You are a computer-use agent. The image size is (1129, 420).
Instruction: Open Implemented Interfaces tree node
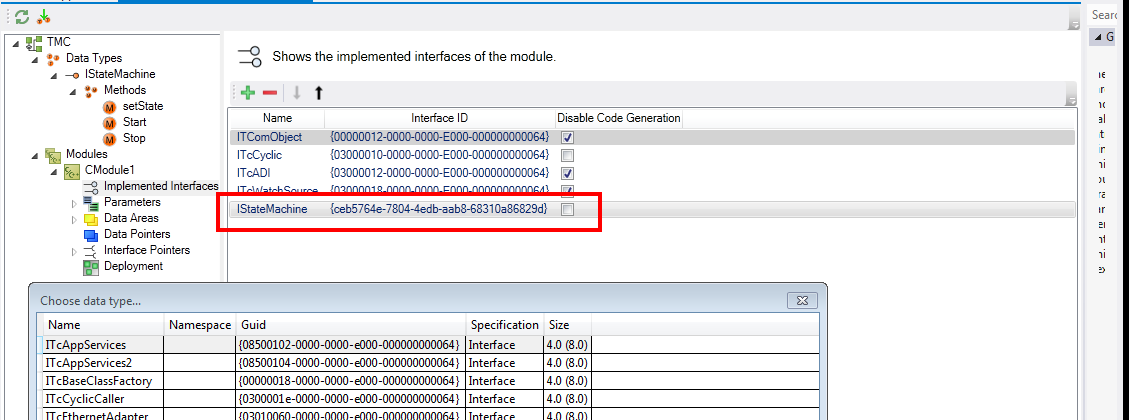point(161,186)
